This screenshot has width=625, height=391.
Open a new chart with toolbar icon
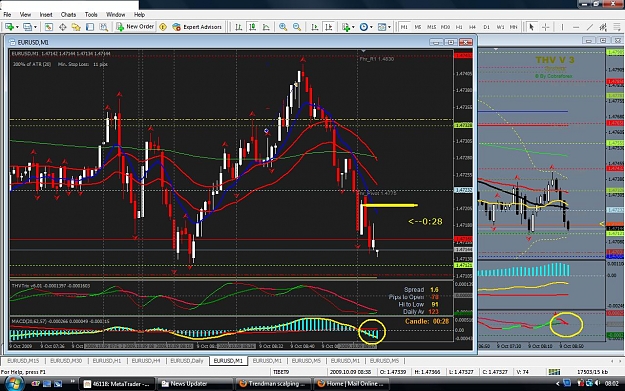pyautogui.click(x=9, y=27)
